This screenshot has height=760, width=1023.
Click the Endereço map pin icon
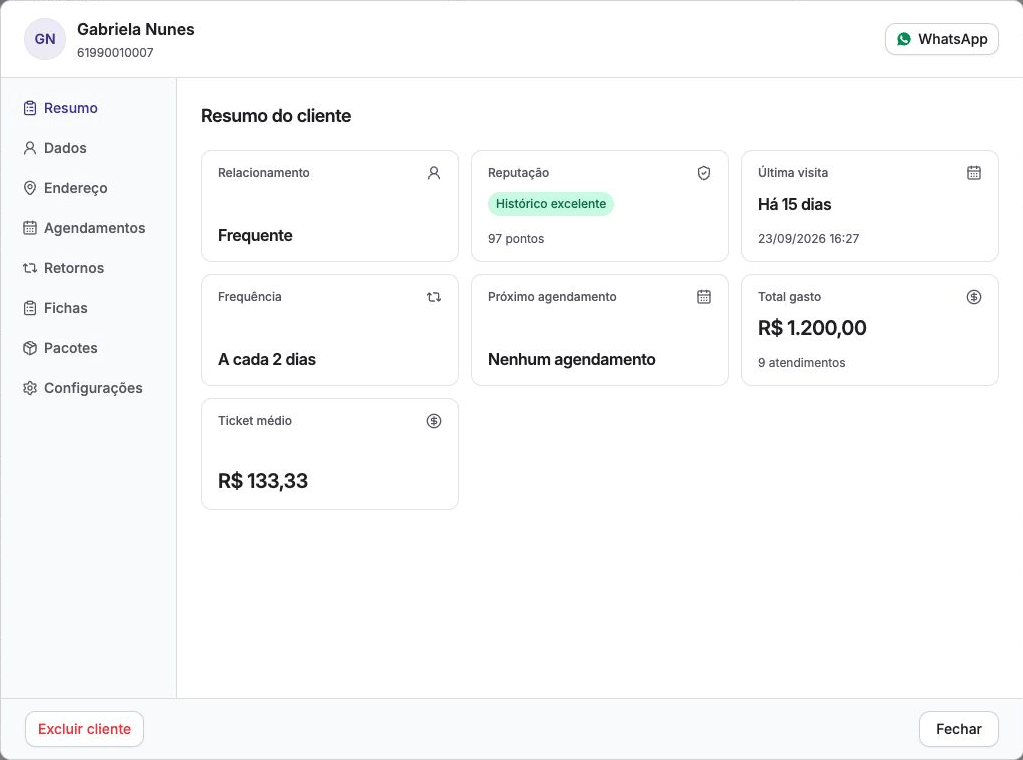tap(30, 188)
